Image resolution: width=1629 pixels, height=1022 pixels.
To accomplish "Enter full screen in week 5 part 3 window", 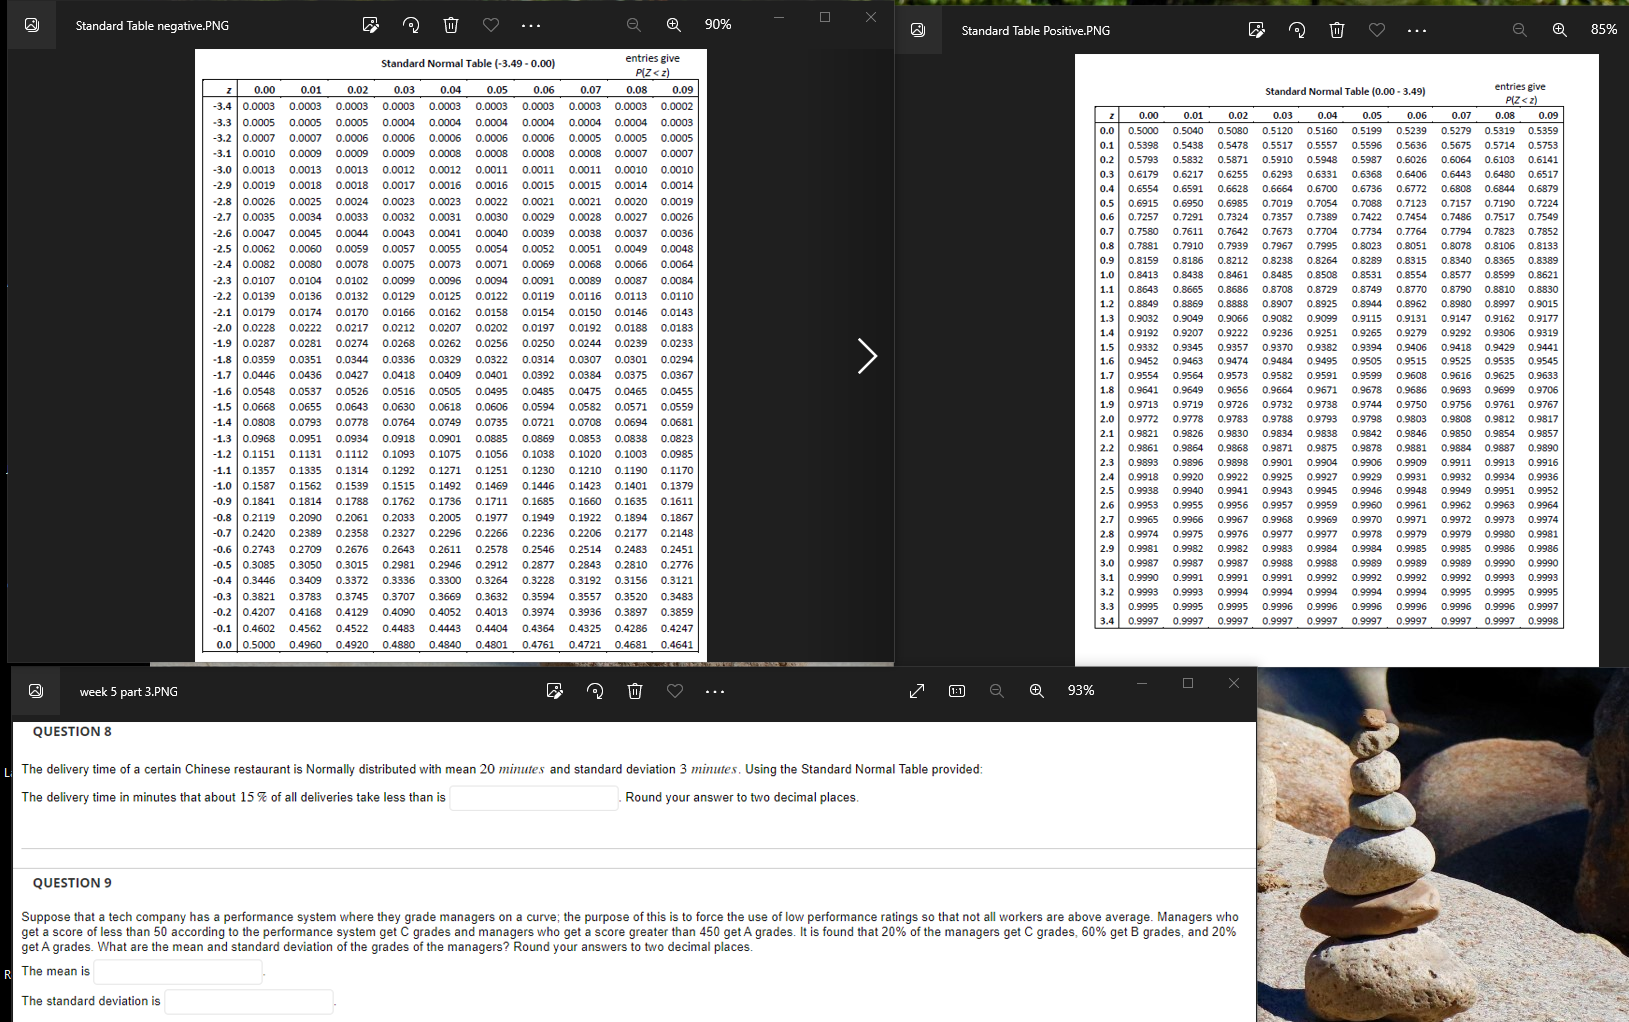I will click(x=917, y=691).
